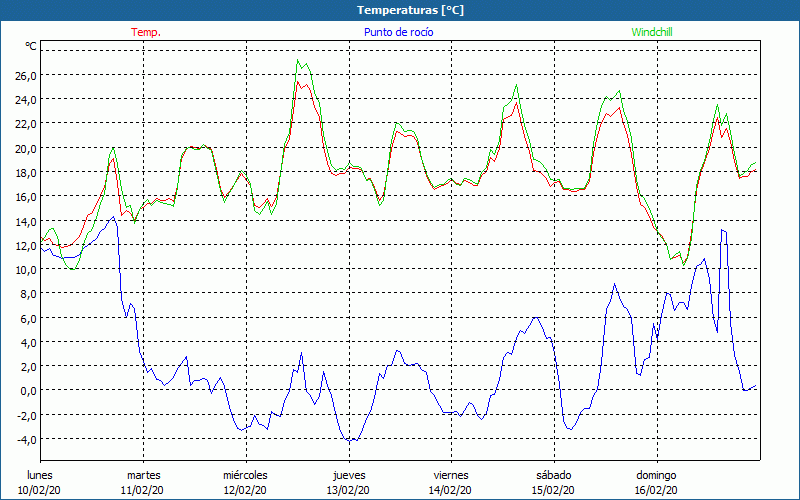The width and height of the screenshot is (800, 500).
Task: Click the -4,0 y-axis value
Action: (x=27, y=440)
